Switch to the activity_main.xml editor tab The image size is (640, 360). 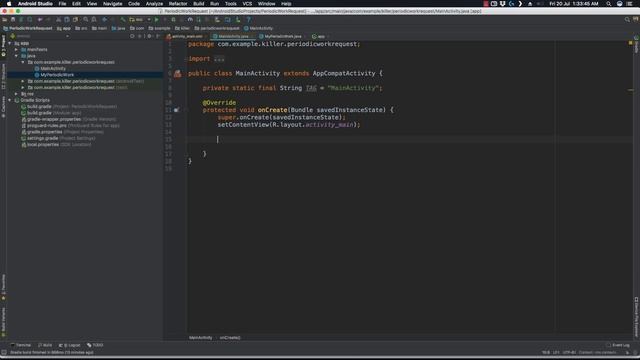pos(187,36)
